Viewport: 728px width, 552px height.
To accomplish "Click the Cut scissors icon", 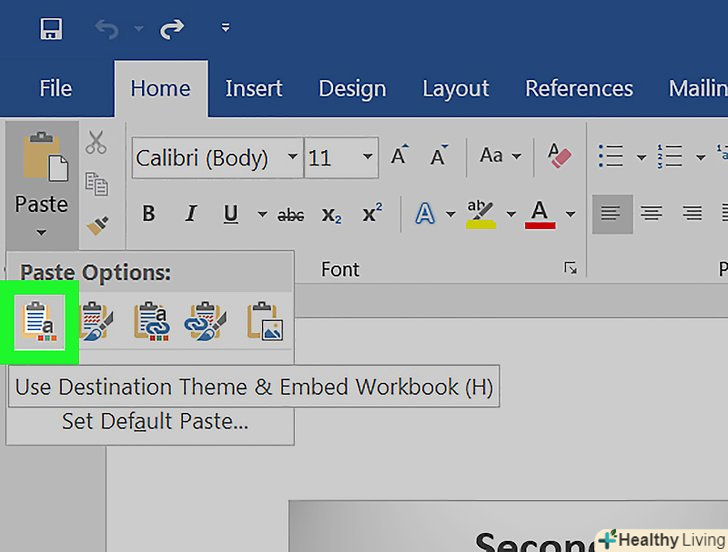I will click(96, 143).
